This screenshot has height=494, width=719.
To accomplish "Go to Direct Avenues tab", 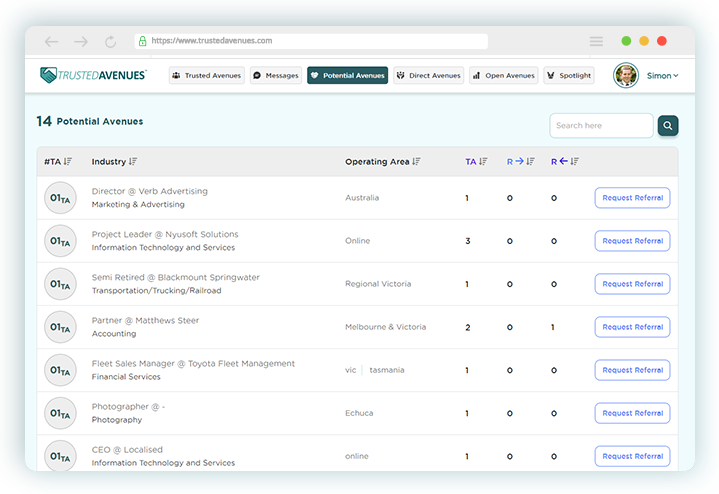I will click(428, 75).
